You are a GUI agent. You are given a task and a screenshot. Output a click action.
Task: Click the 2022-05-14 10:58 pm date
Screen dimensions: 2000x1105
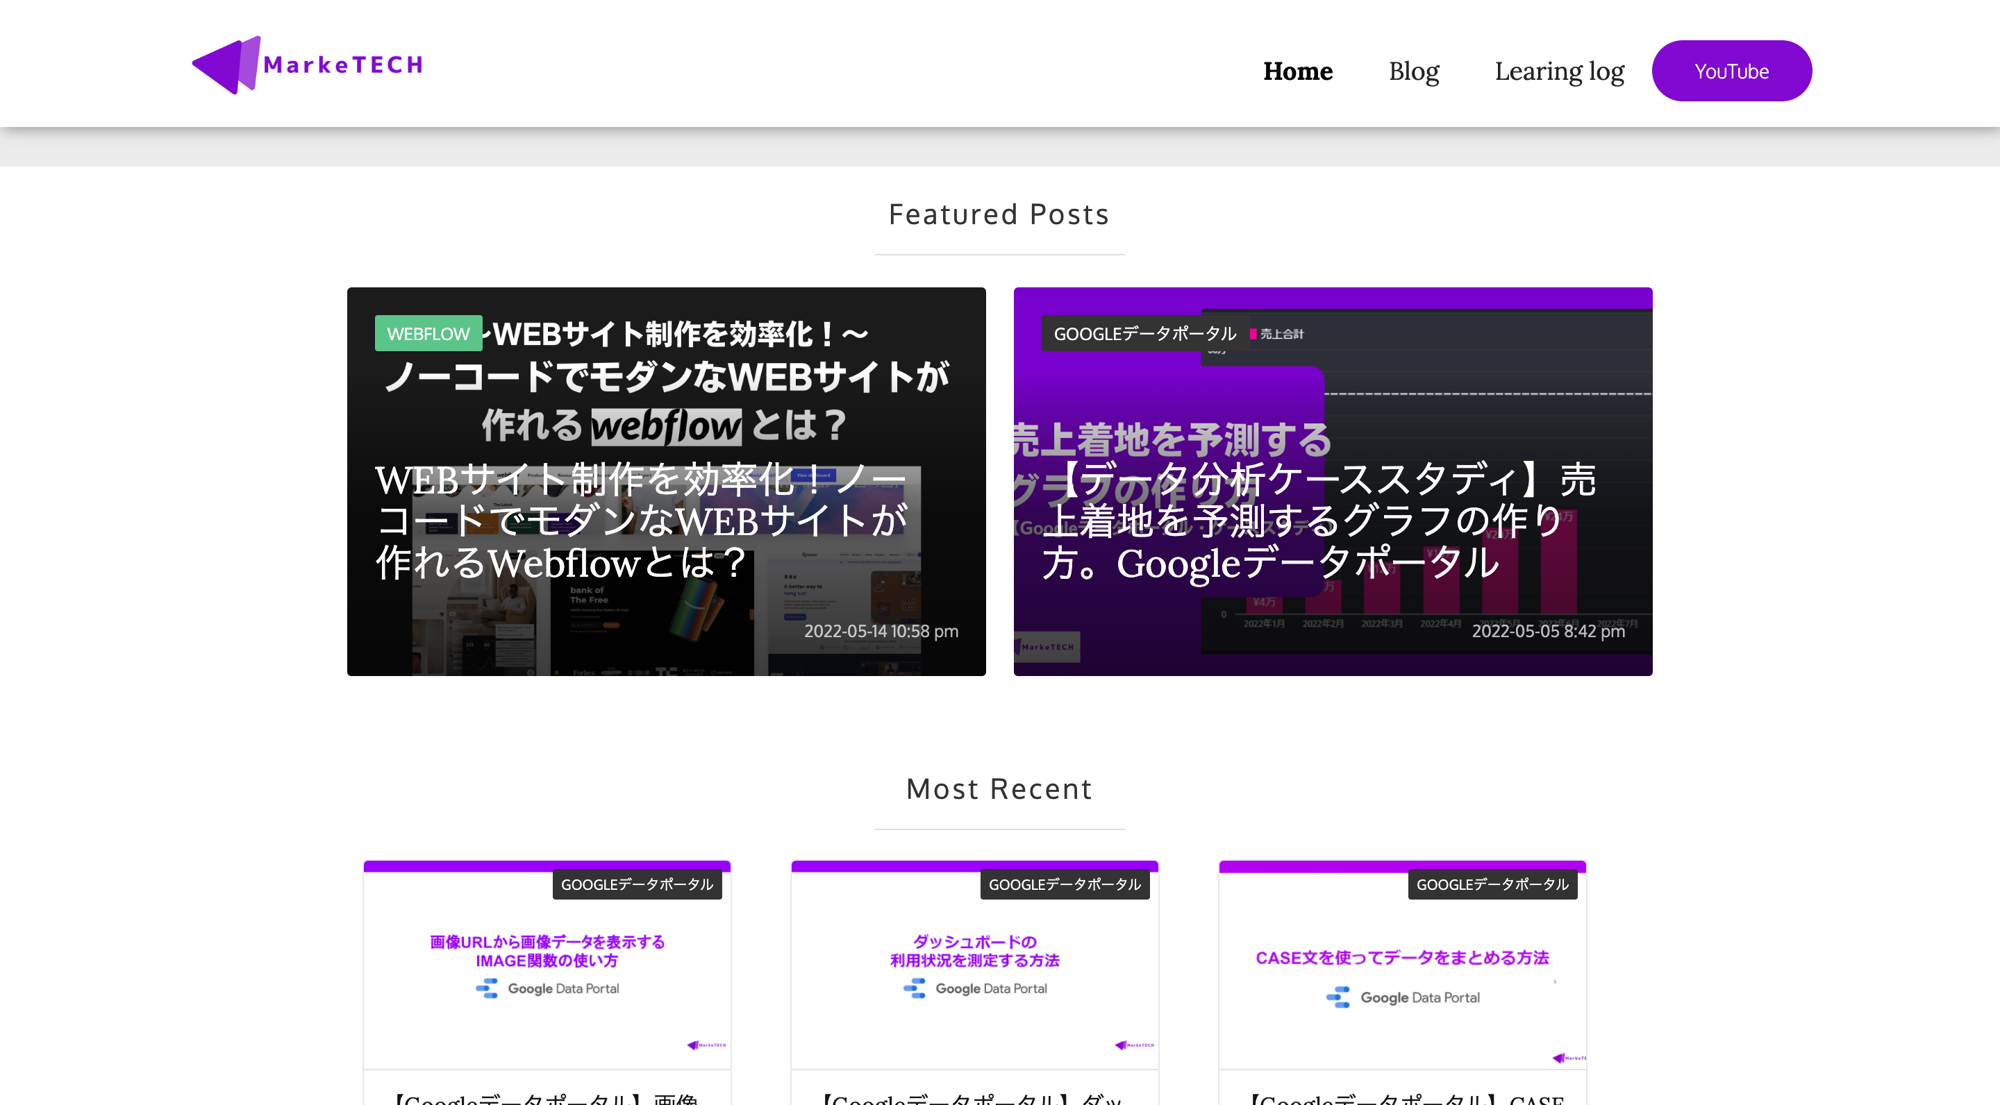coord(881,631)
